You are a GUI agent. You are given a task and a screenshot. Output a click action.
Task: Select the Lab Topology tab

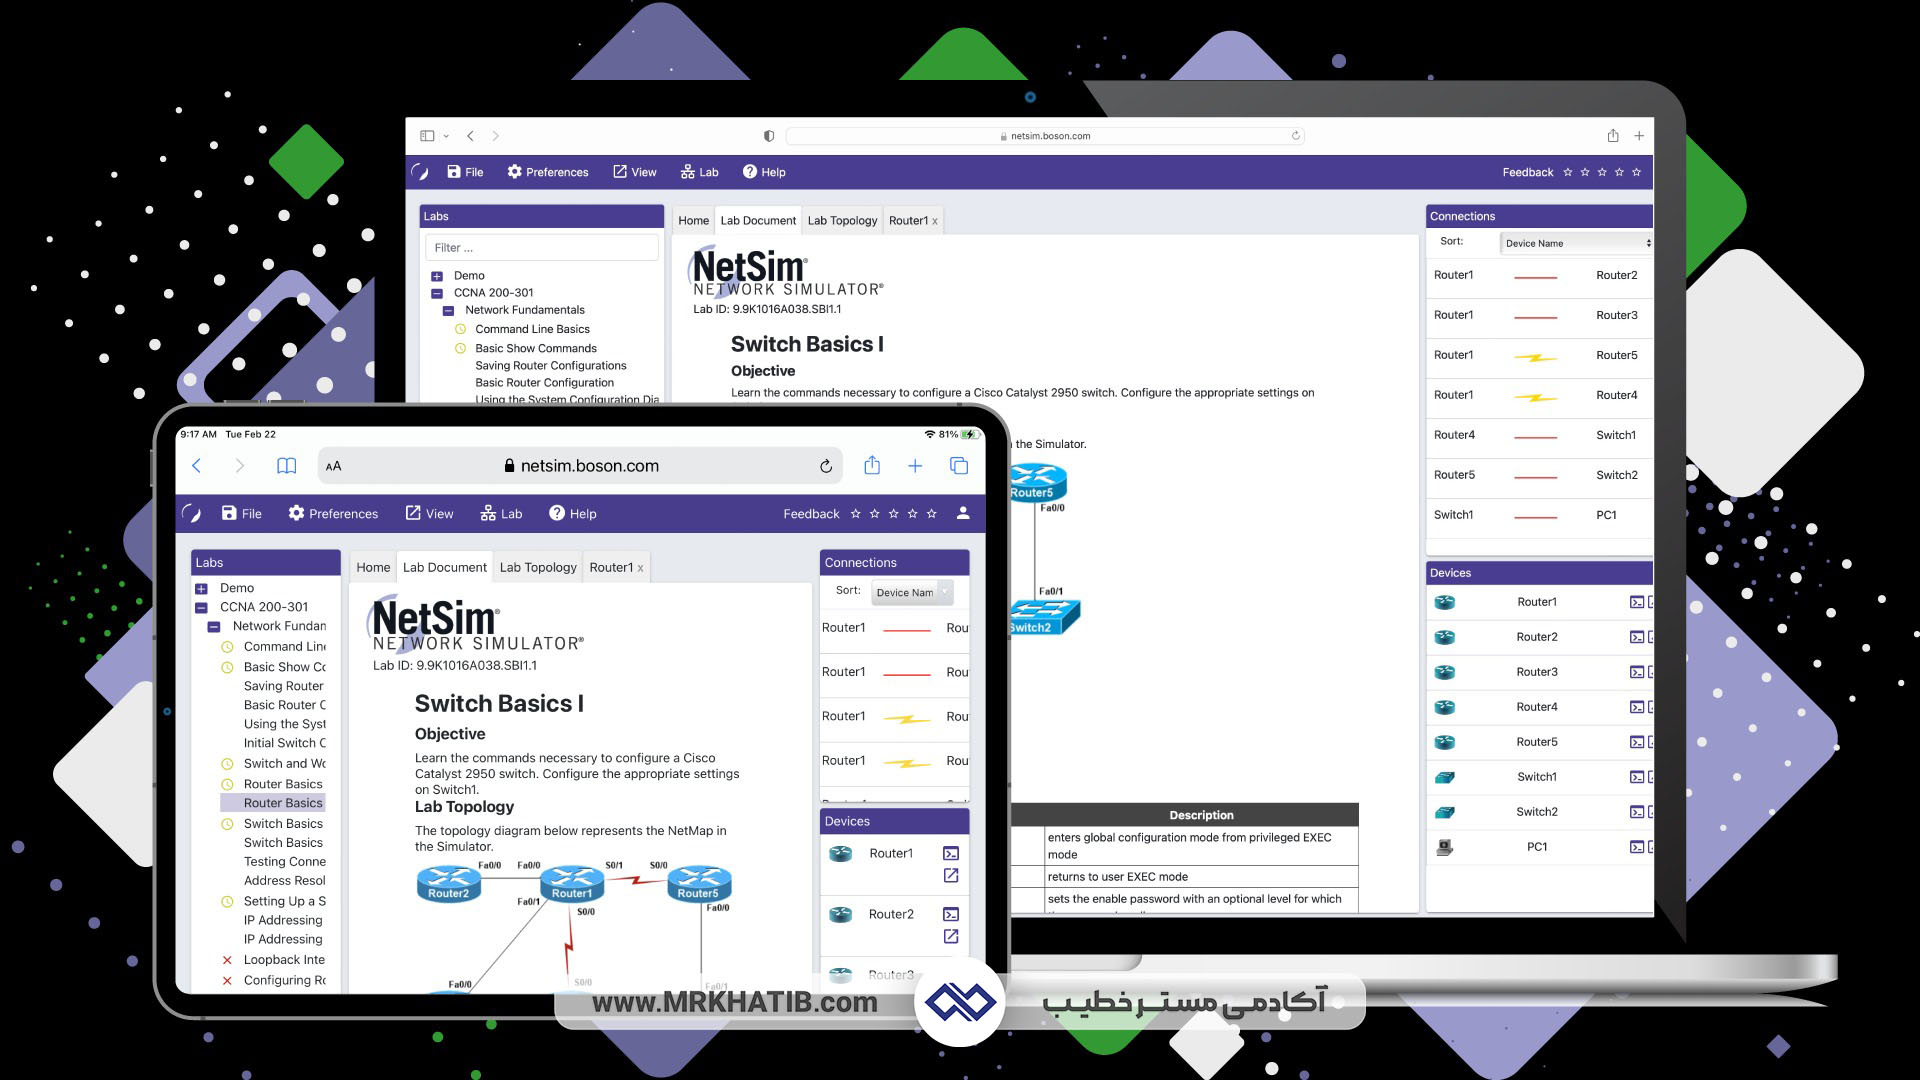[841, 220]
